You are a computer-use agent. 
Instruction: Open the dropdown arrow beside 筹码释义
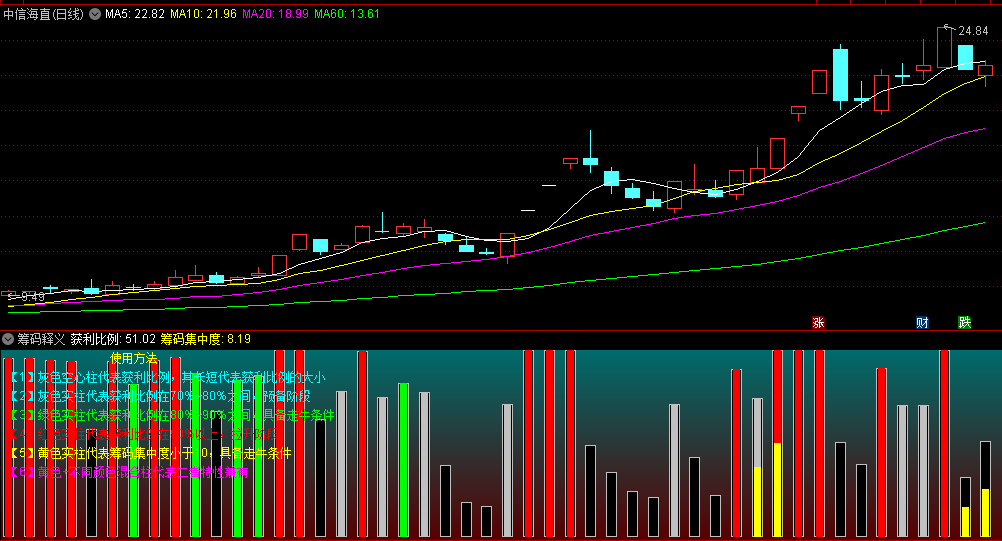[x=8, y=339]
